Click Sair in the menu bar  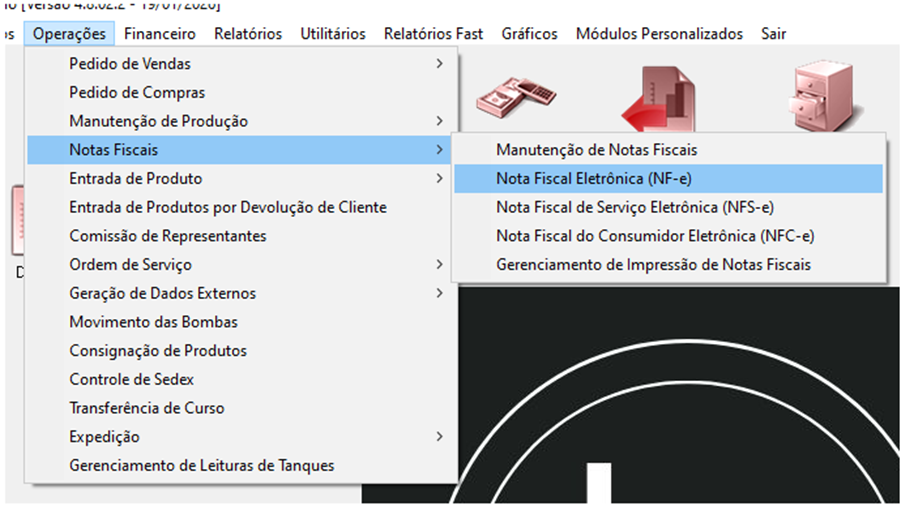[x=773, y=34]
